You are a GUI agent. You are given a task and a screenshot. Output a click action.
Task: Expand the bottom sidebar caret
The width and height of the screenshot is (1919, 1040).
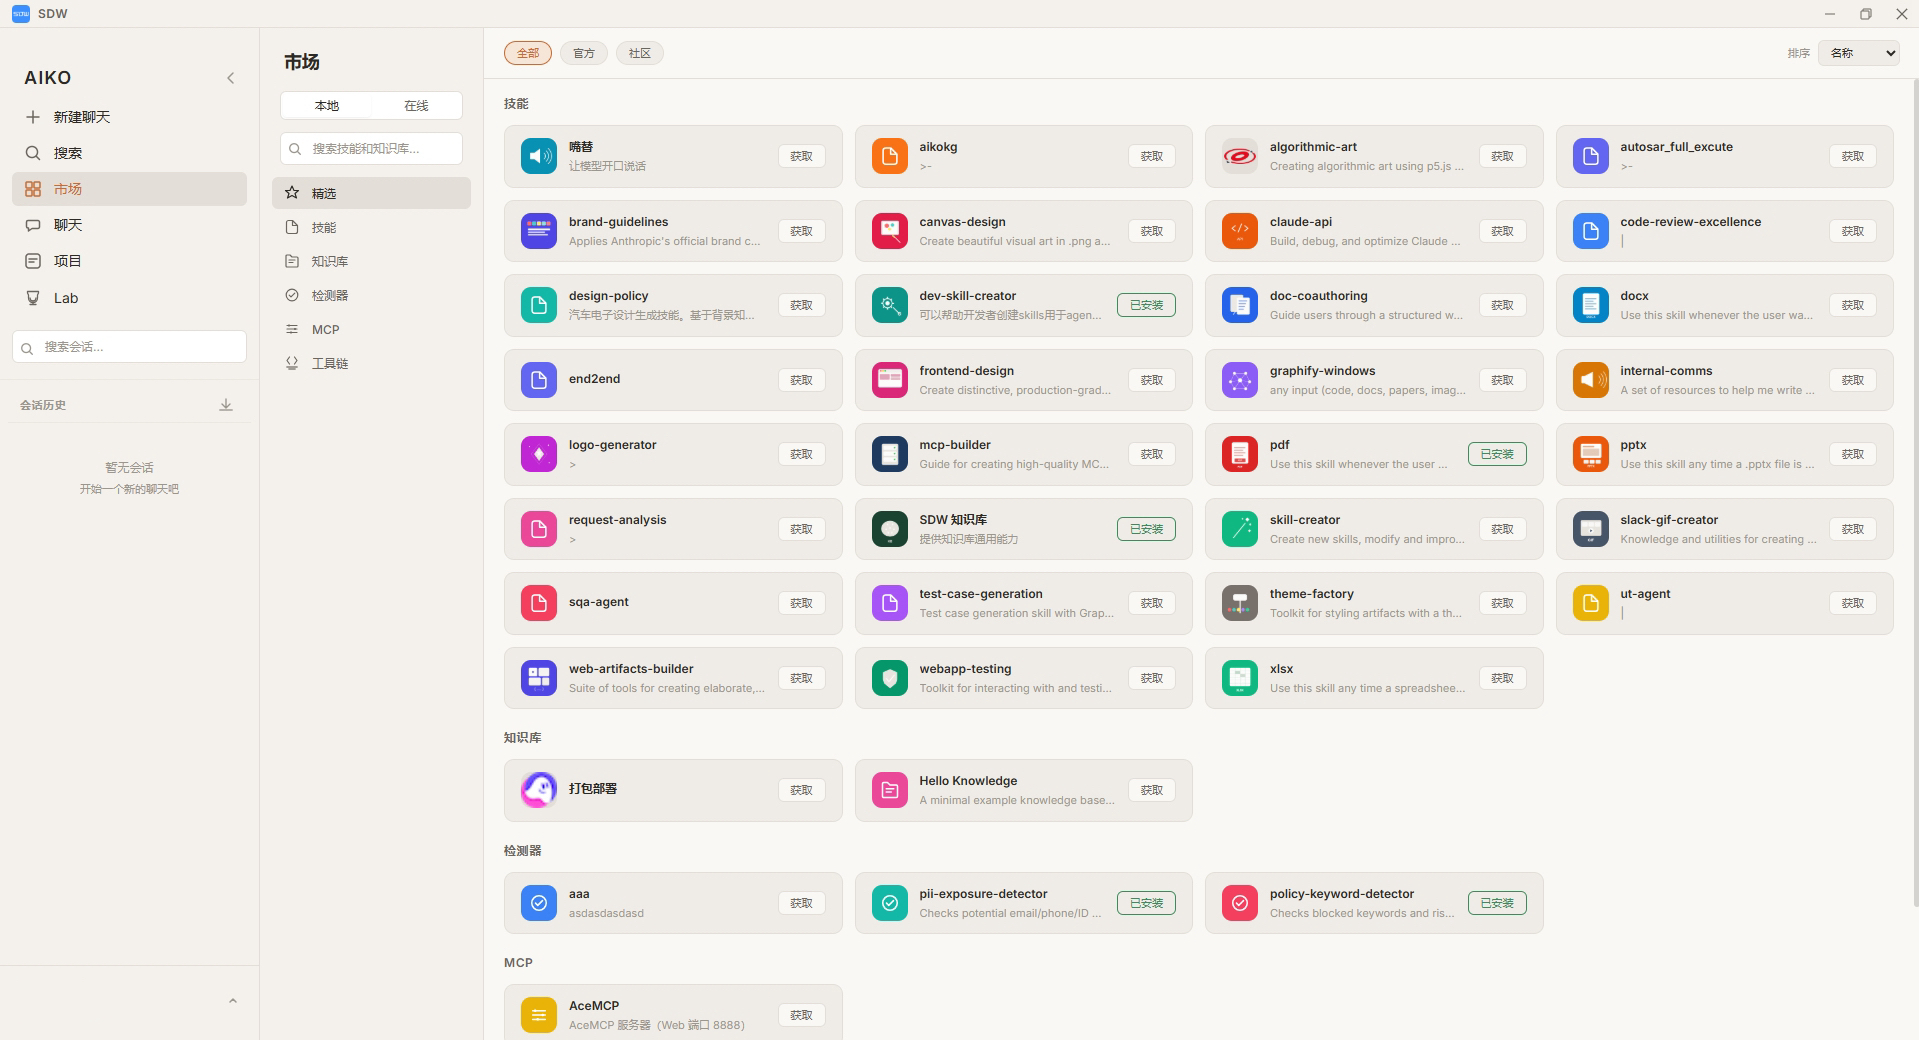tap(233, 1001)
